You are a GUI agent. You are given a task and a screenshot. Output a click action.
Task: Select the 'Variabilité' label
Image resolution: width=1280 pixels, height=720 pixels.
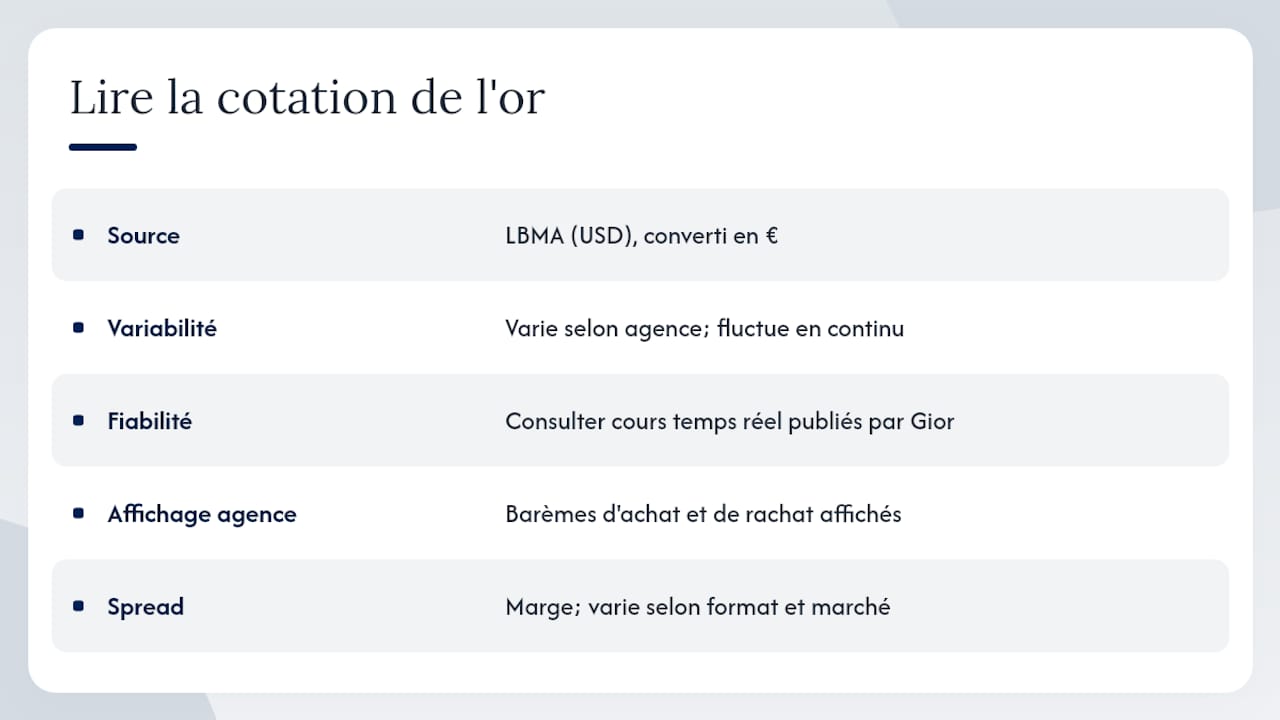(162, 328)
